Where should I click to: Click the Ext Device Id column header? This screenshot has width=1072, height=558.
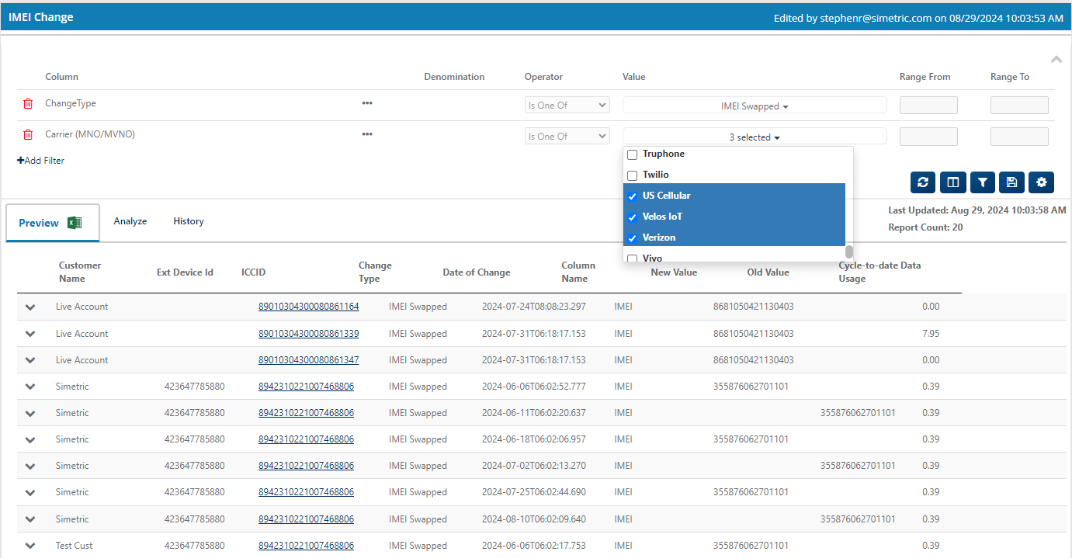[185, 272]
